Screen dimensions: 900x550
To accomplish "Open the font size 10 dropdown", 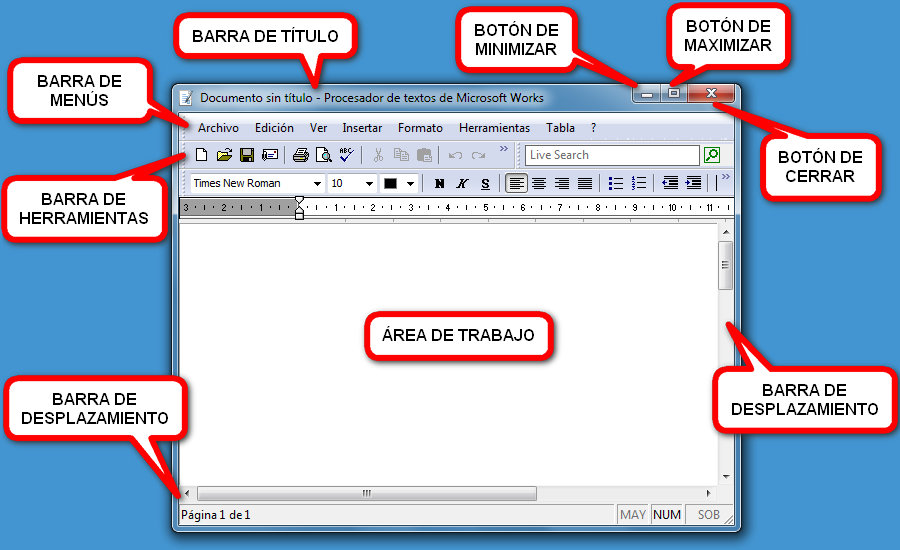I will [x=369, y=184].
